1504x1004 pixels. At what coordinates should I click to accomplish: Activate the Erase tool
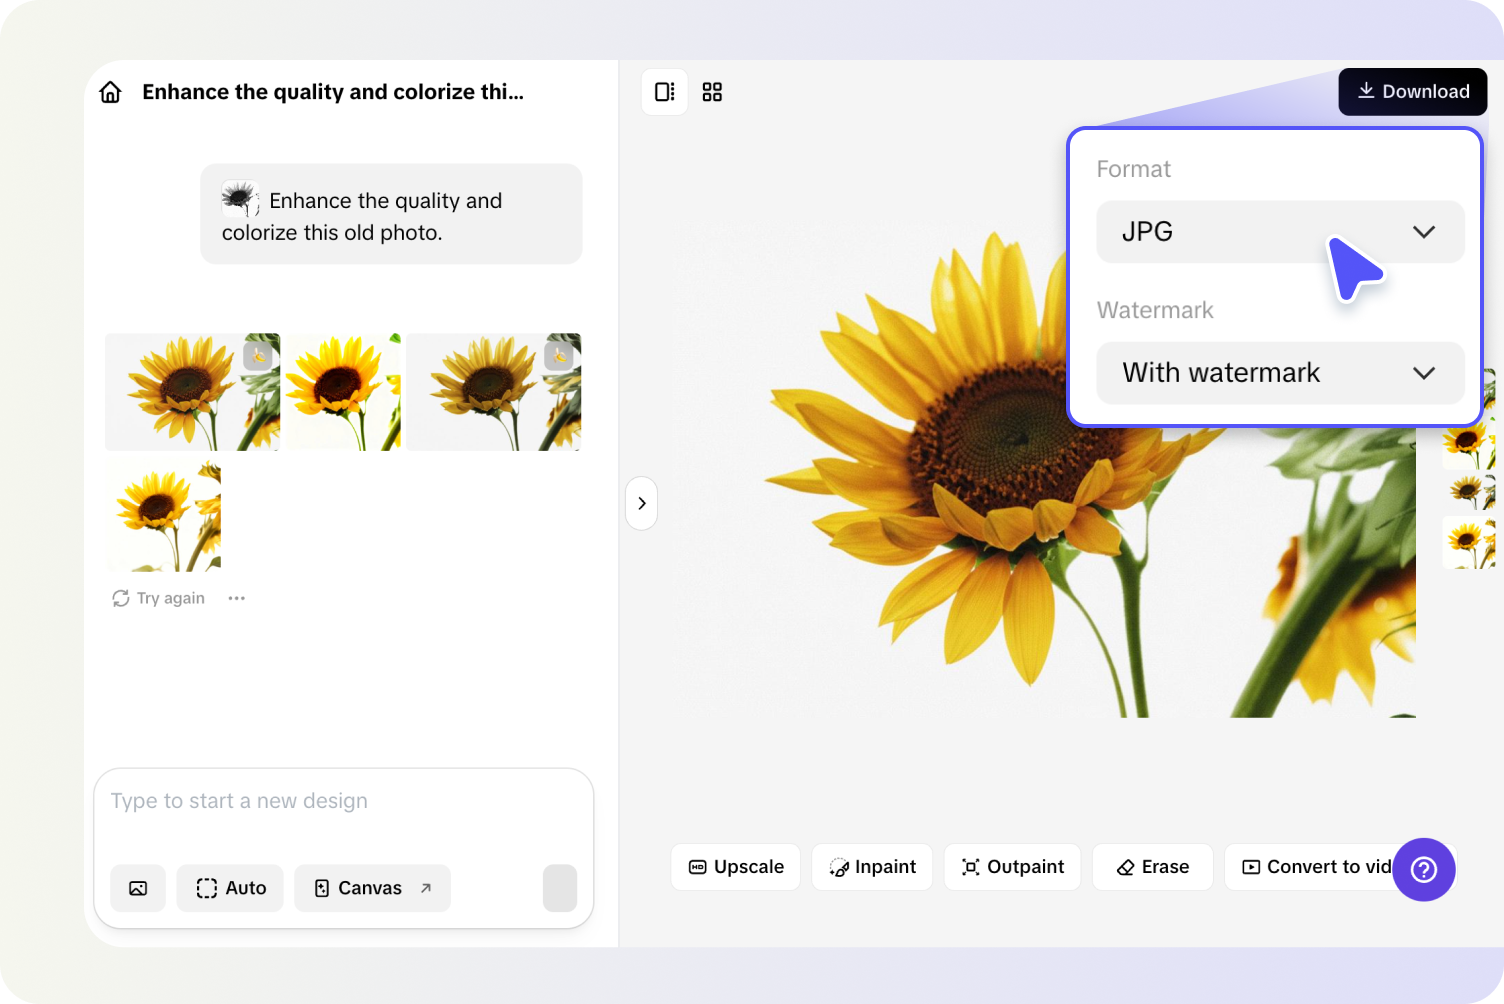pos(1152,867)
